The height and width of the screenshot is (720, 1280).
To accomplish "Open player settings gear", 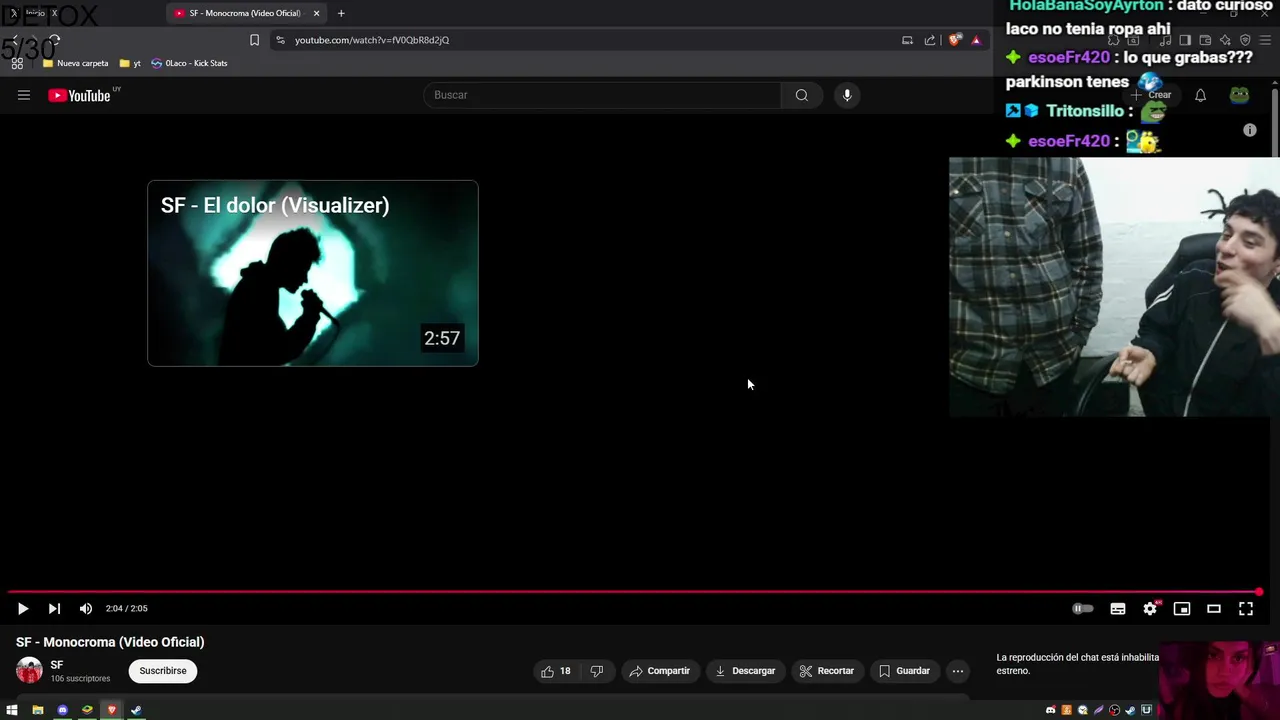I will [x=1150, y=608].
